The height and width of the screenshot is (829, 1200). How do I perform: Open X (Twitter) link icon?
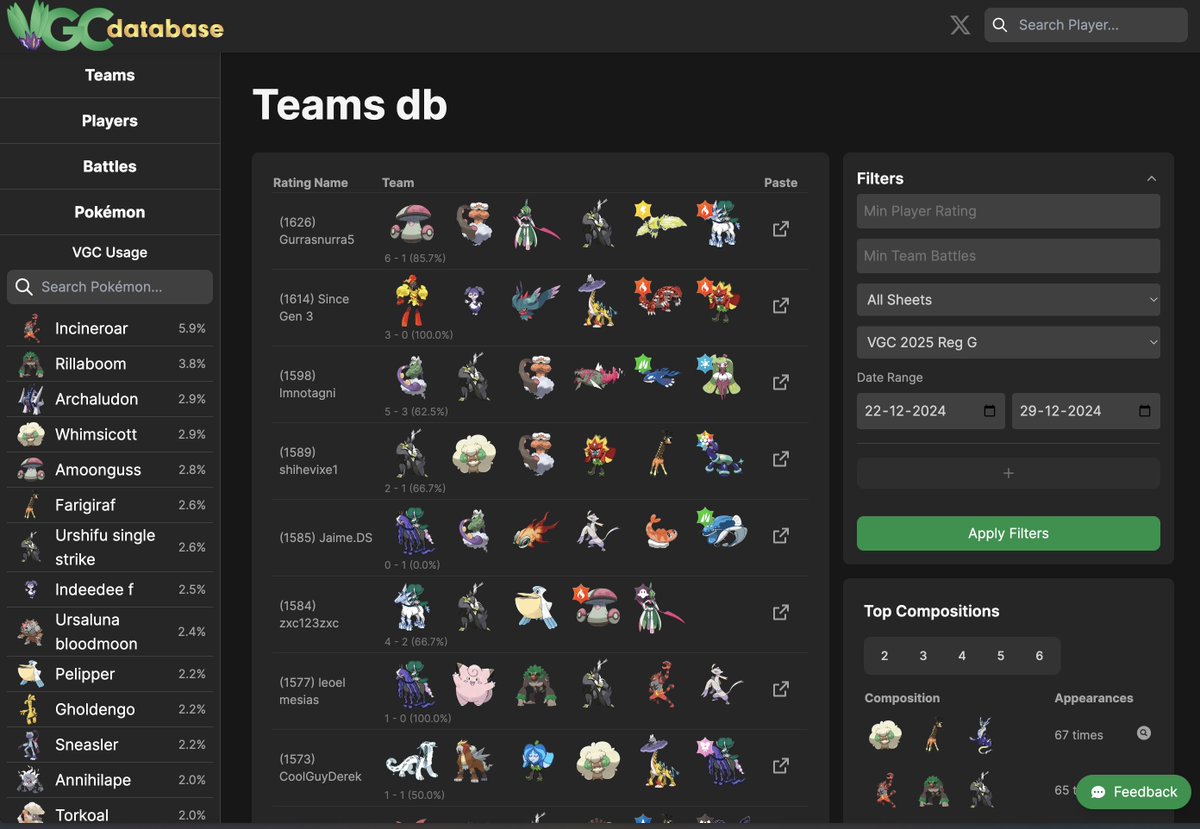coord(960,25)
